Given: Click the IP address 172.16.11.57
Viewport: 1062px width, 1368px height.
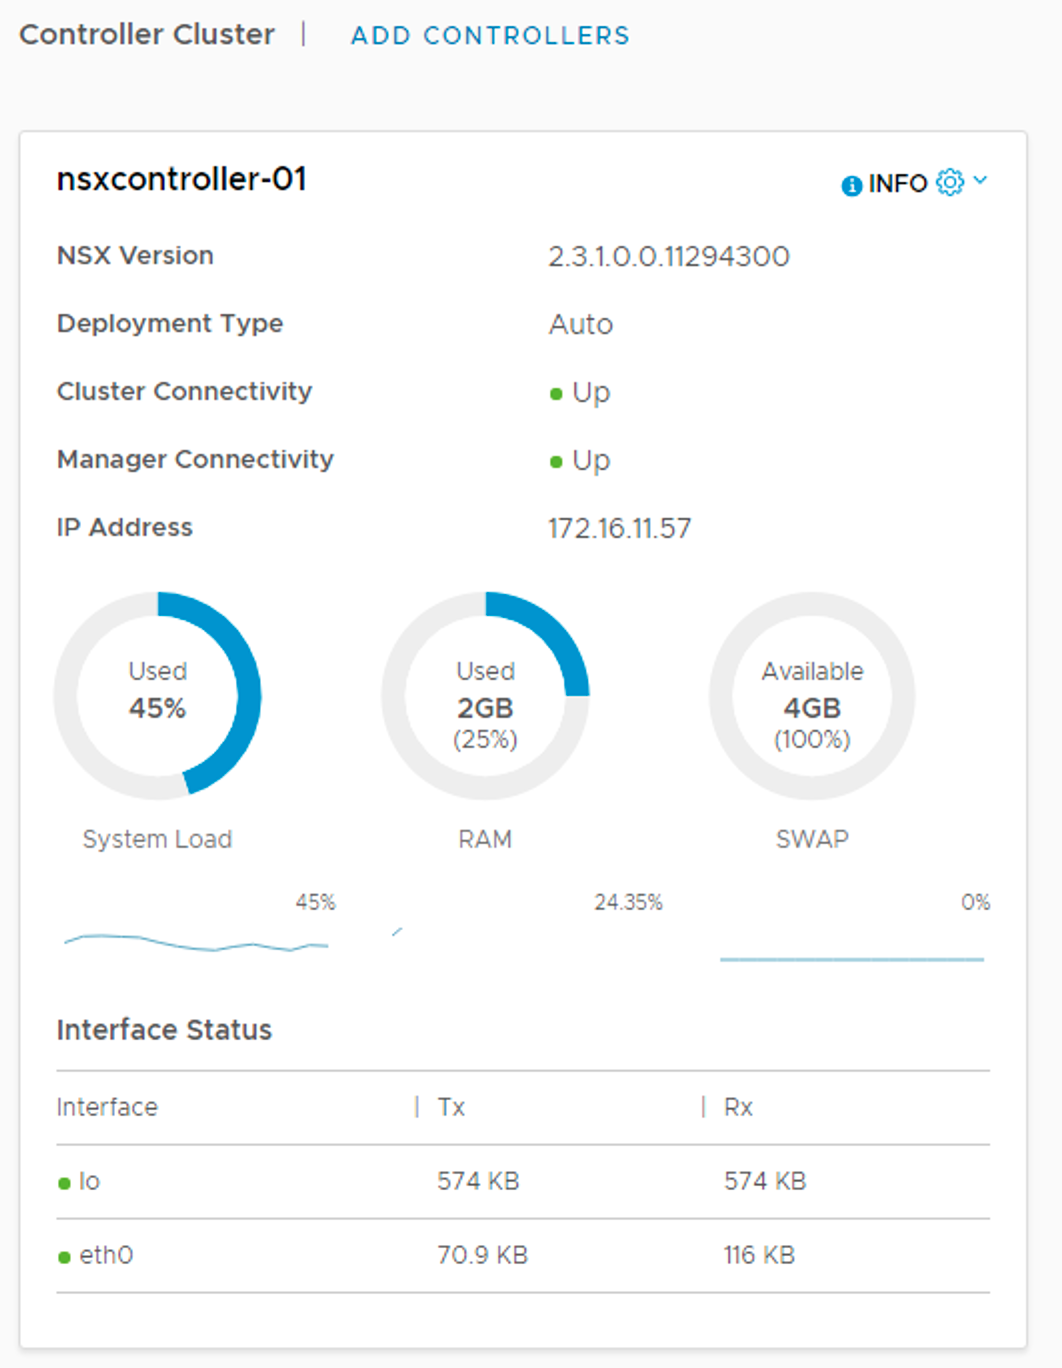Looking at the screenshot, I should (x=619, y=528).
